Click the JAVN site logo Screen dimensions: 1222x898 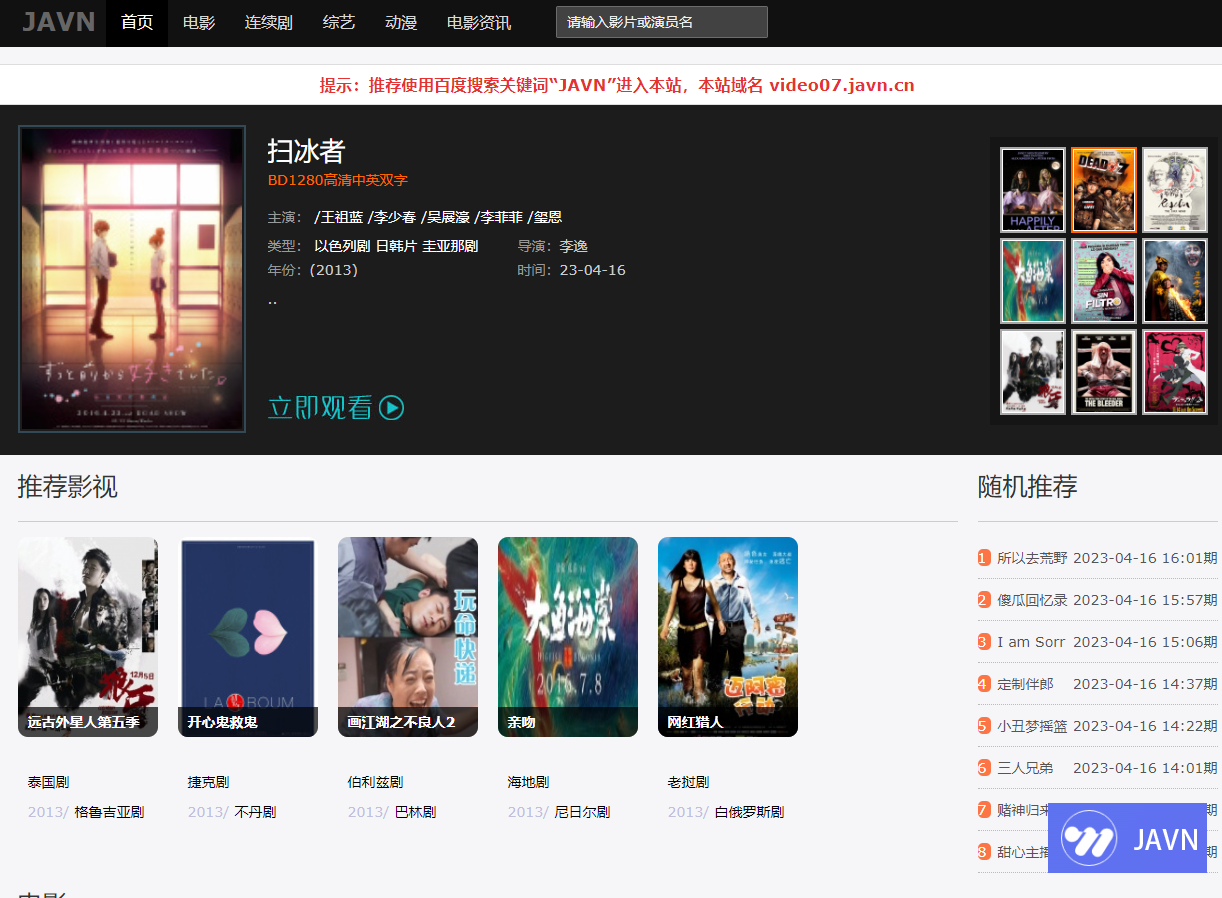59,22
